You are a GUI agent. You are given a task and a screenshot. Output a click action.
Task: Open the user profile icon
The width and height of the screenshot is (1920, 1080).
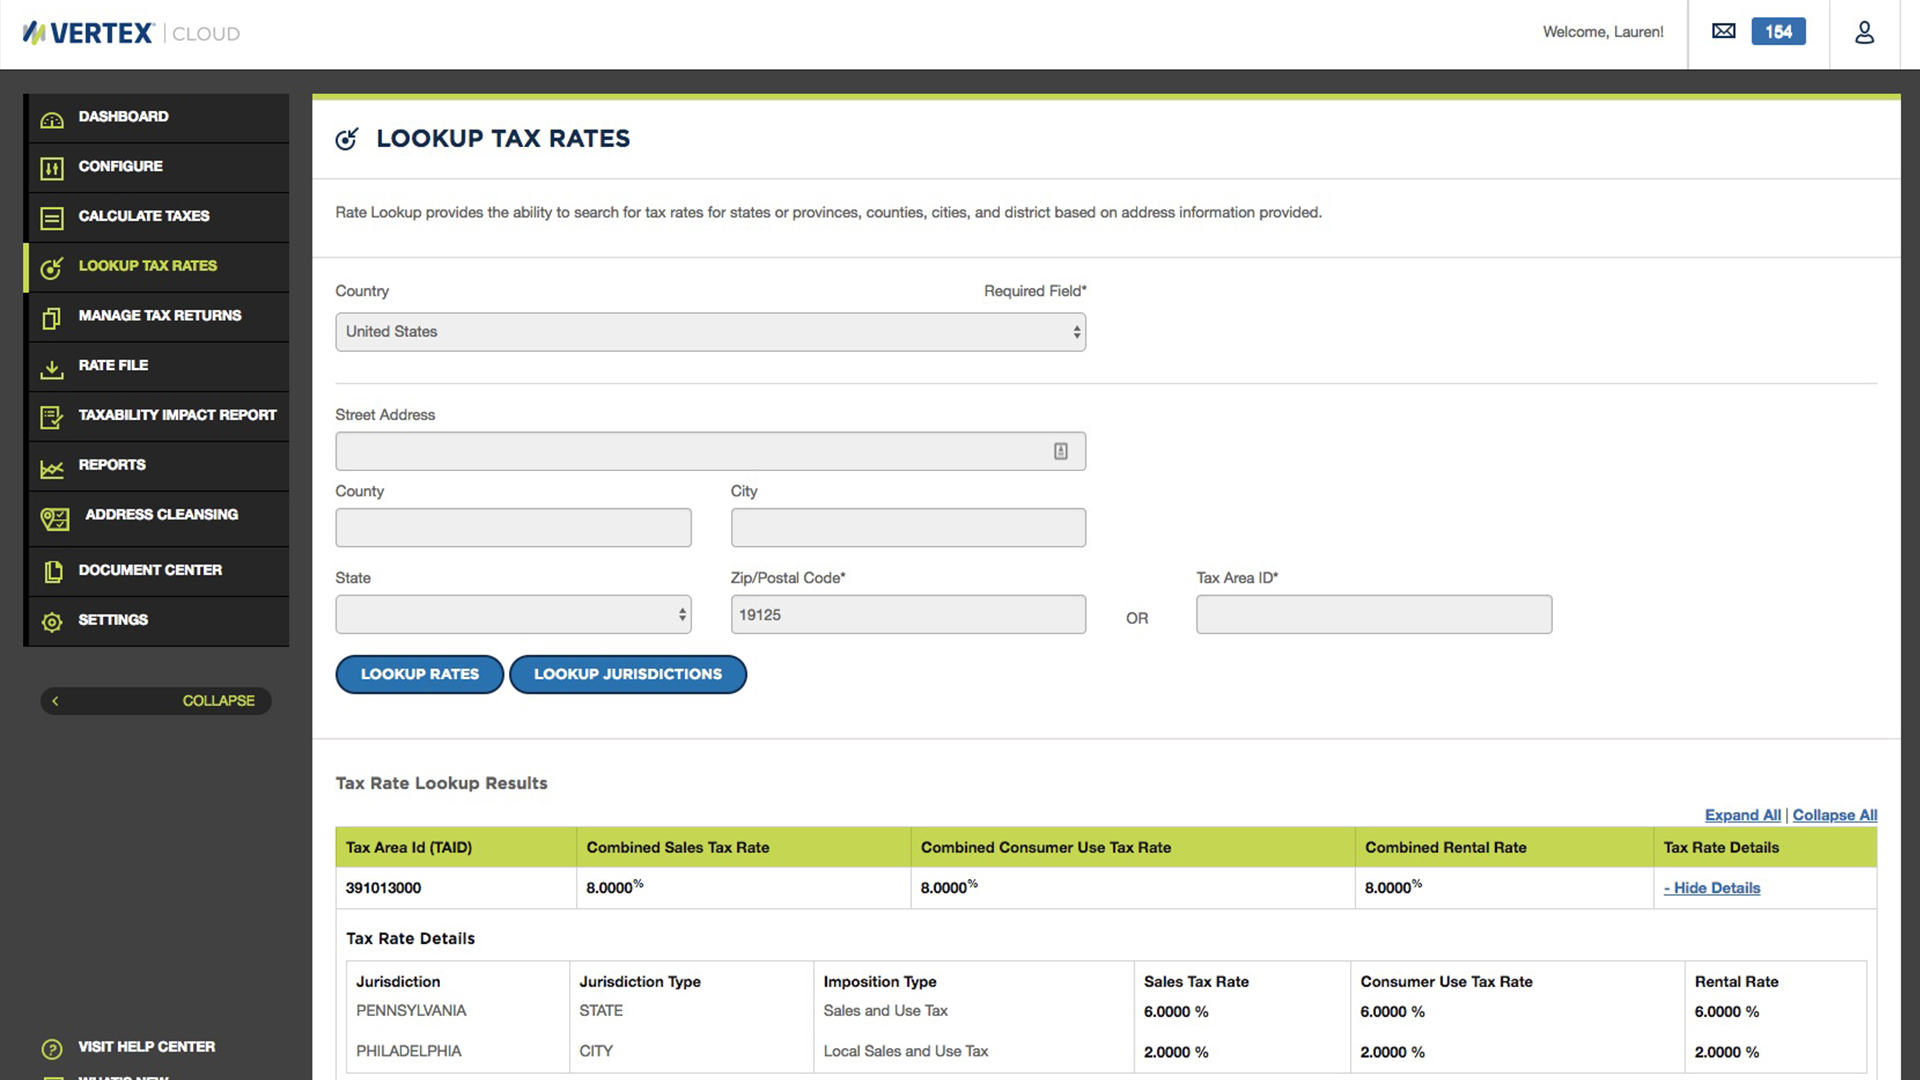(x=1864, y=33)
